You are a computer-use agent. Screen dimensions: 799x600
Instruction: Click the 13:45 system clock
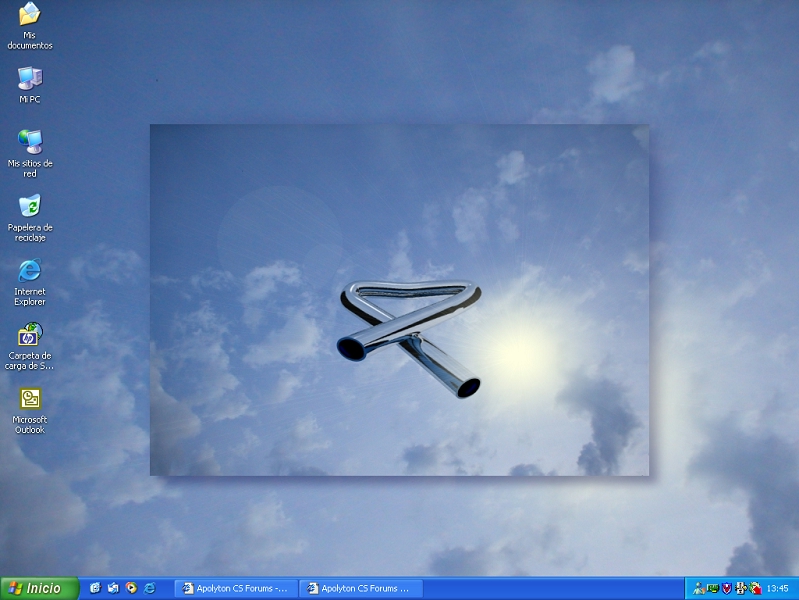point(777,588)
